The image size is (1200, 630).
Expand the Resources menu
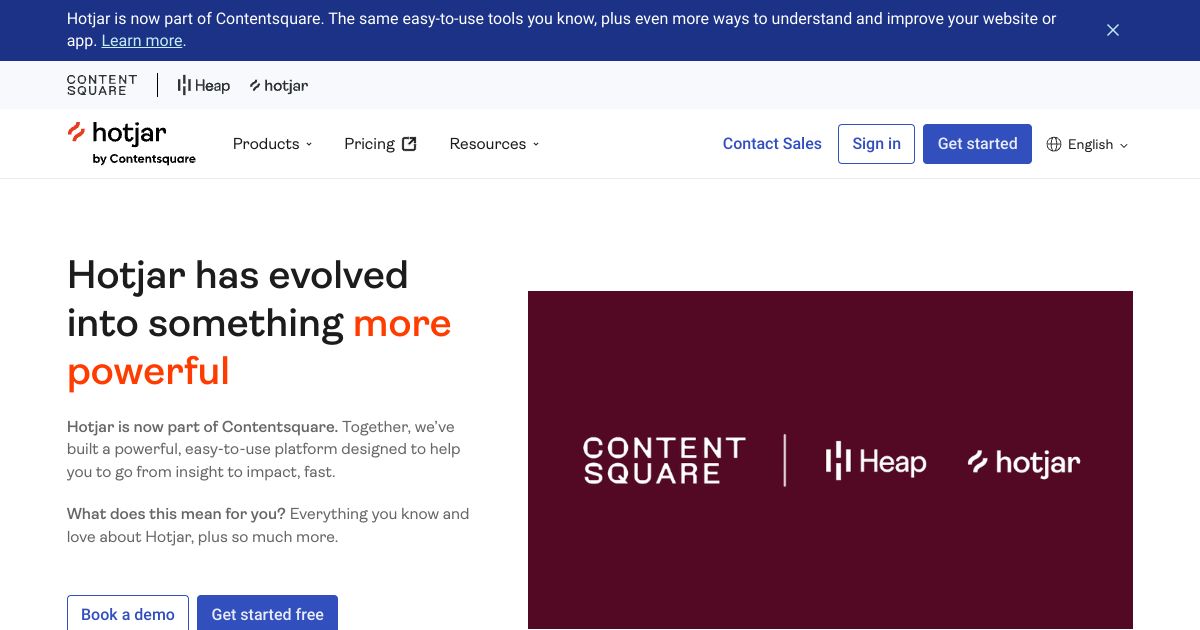point(494,144)
